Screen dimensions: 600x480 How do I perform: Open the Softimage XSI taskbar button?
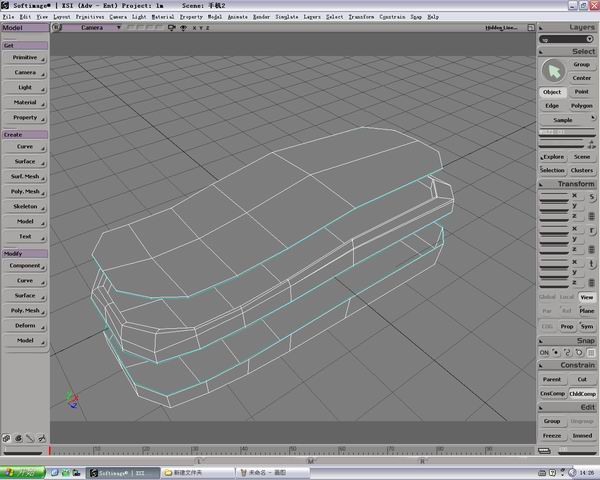122,473
